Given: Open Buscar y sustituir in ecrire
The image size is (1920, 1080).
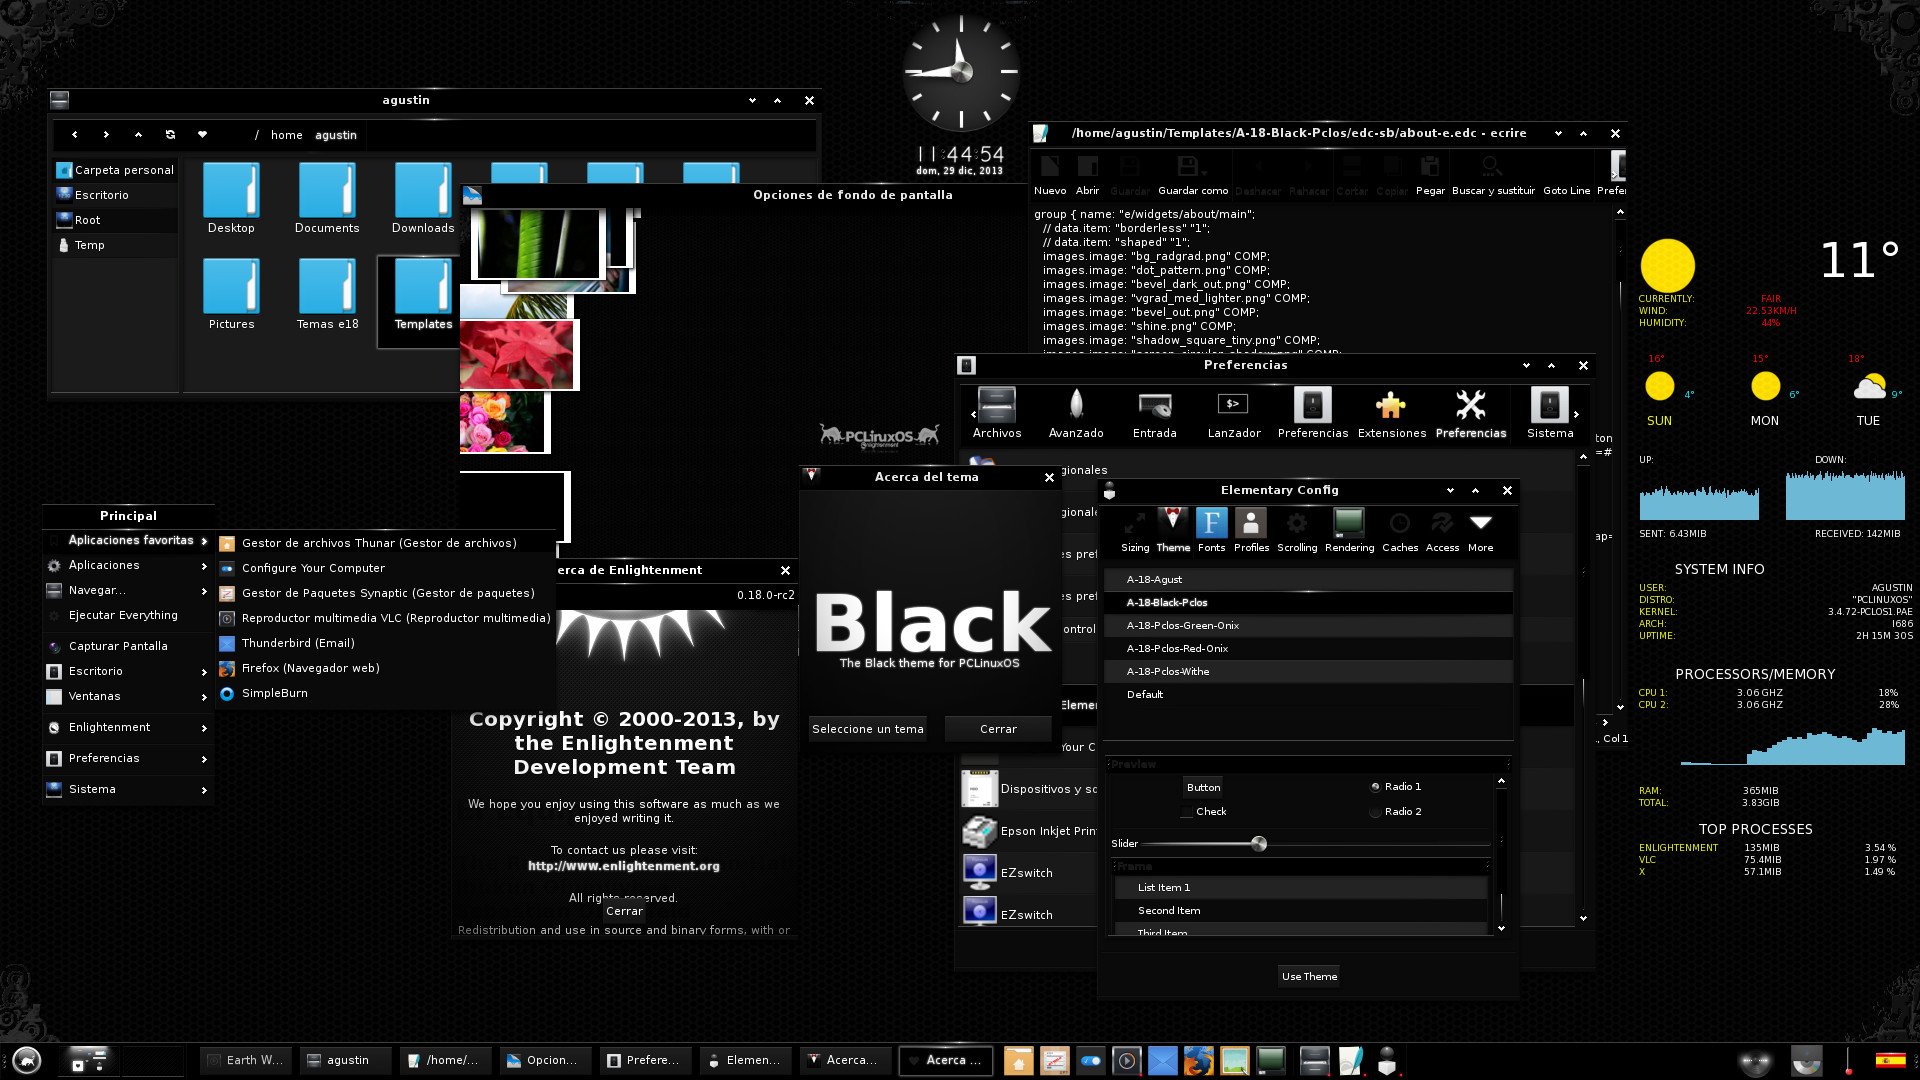Looking at the screenshot, I should (1493, 176).
